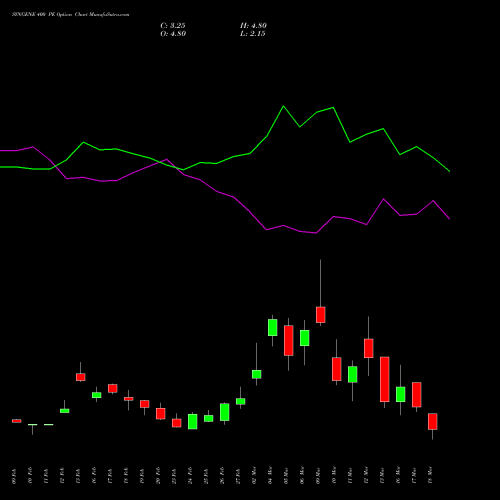This screenshot has width=500, height=500.
Task: Click the green candlestick above 02 Mar
Action: tap(257, 374)
